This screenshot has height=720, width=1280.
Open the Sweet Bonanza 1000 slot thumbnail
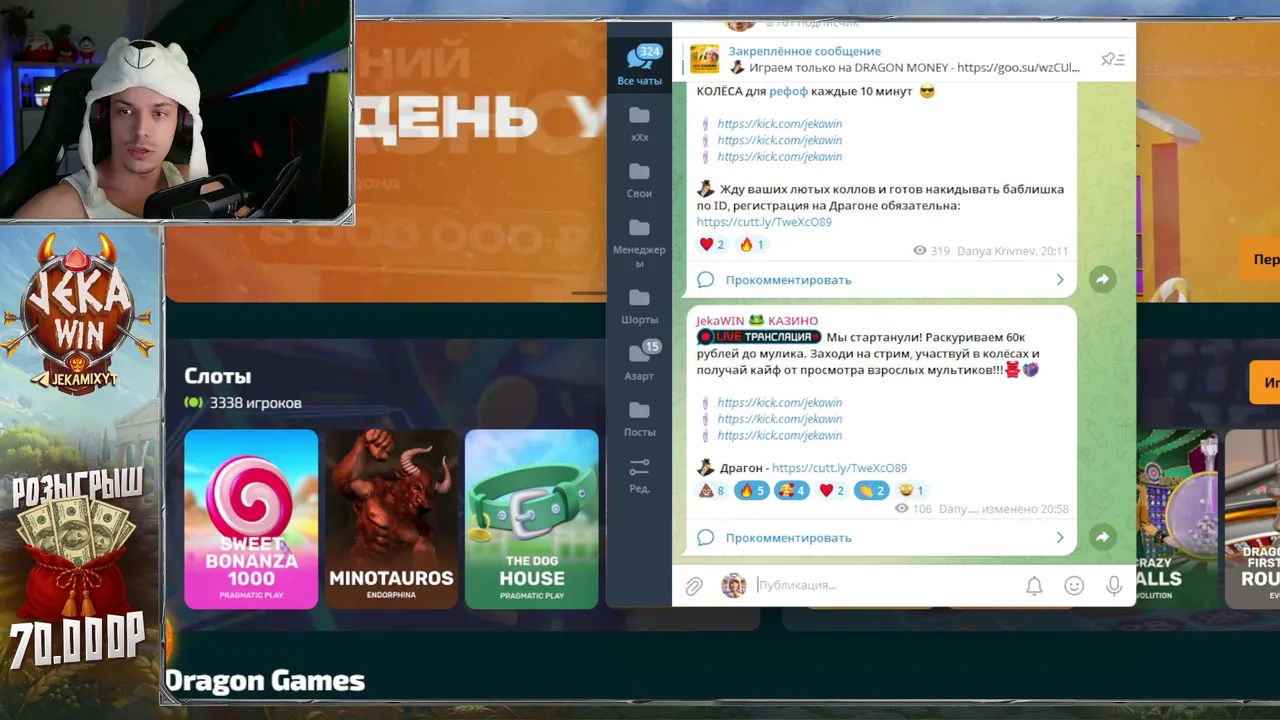click(251, 519)
